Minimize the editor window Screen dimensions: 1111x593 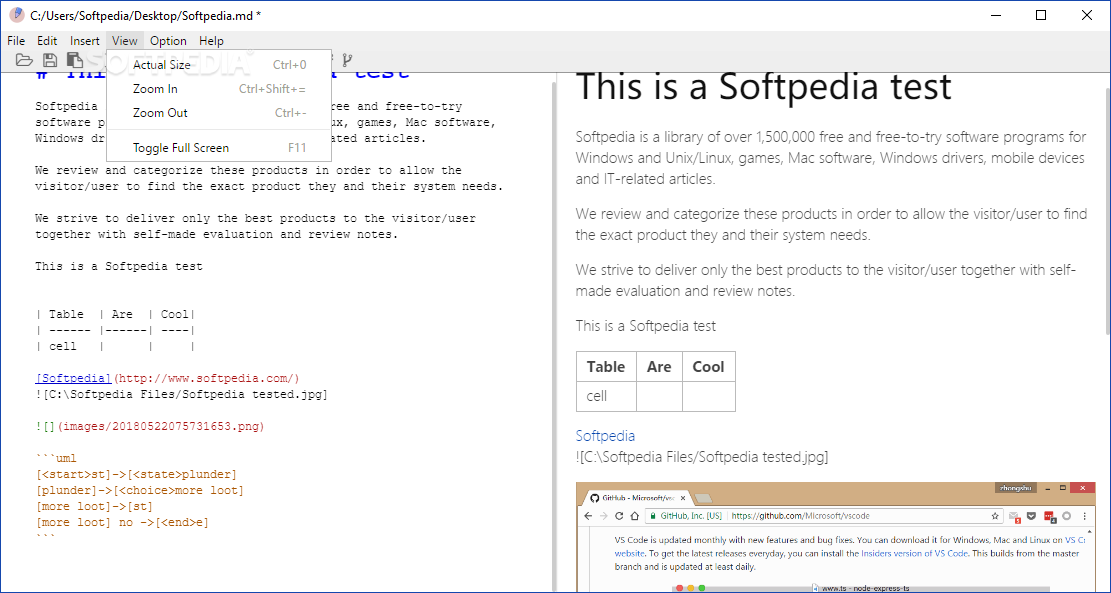click(997, 15)
